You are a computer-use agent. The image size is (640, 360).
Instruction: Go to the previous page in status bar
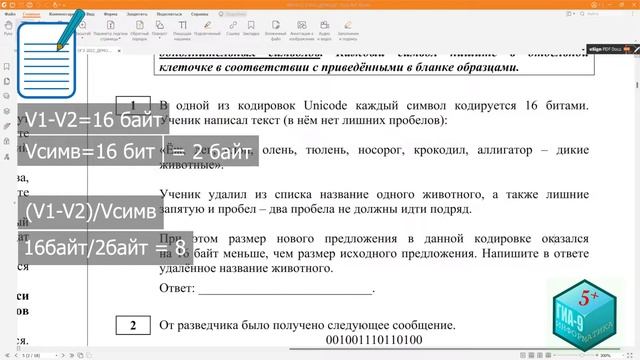(16, 356)
